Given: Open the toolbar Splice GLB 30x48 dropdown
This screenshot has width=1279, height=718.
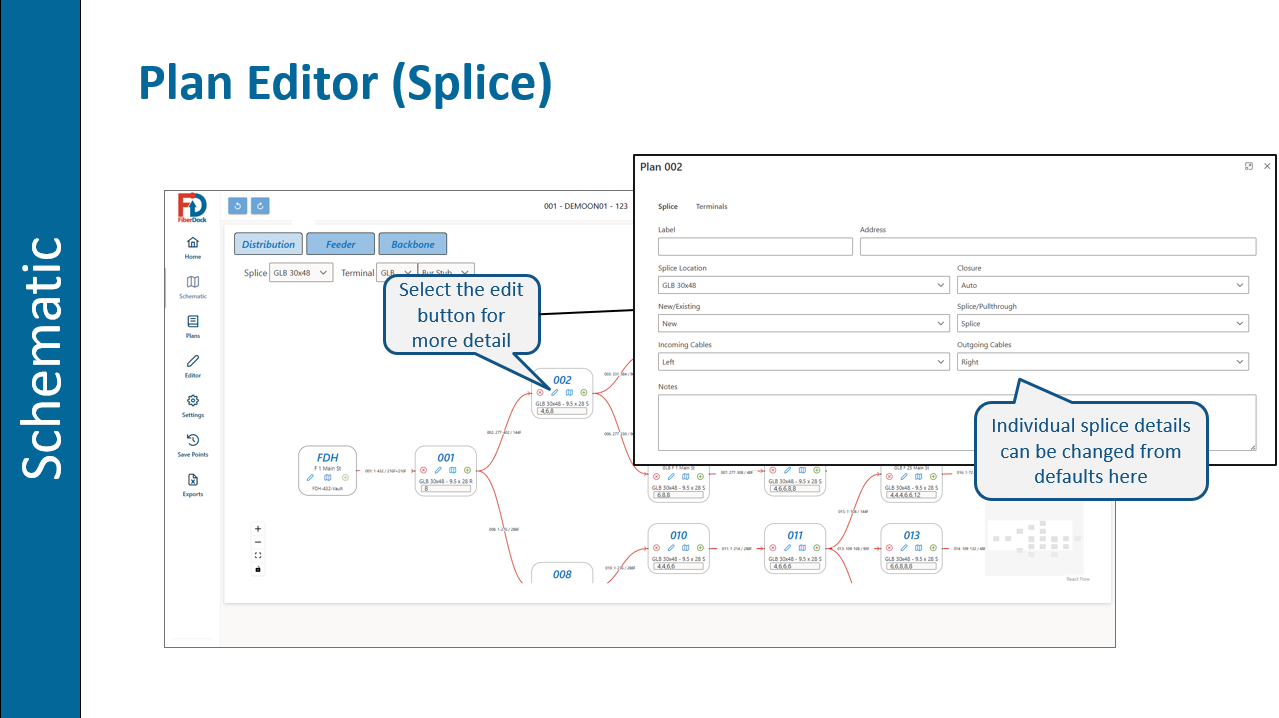Looking at the screenshot, I should click(x=301, y=273).
